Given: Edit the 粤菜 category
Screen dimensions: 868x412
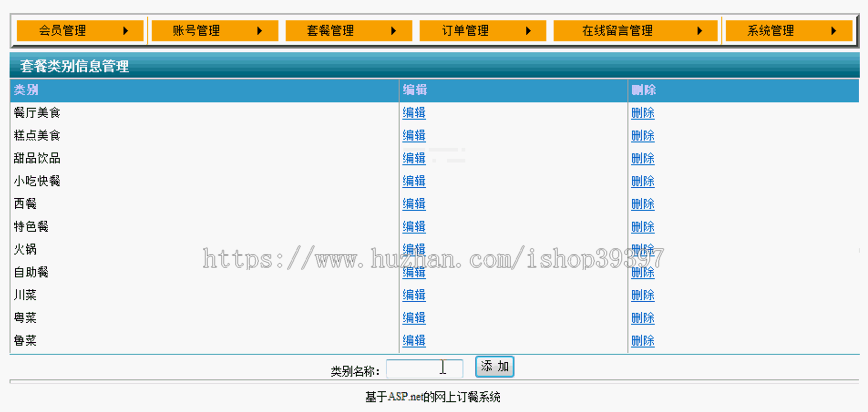Looking at the screenshot, I should click(x=414, y=318).
